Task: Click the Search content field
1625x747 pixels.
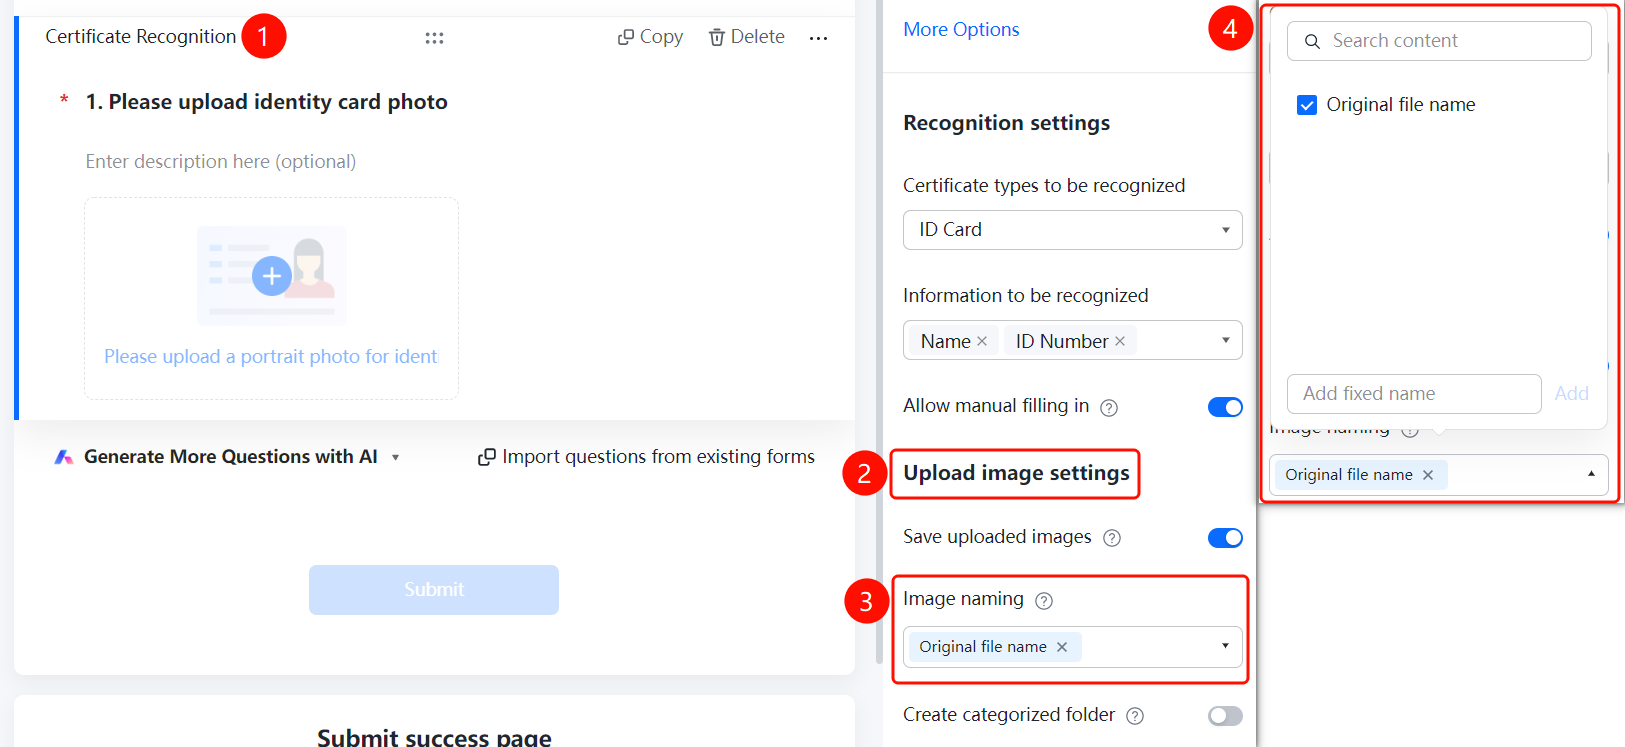Action: click(x=1439, y=41)
